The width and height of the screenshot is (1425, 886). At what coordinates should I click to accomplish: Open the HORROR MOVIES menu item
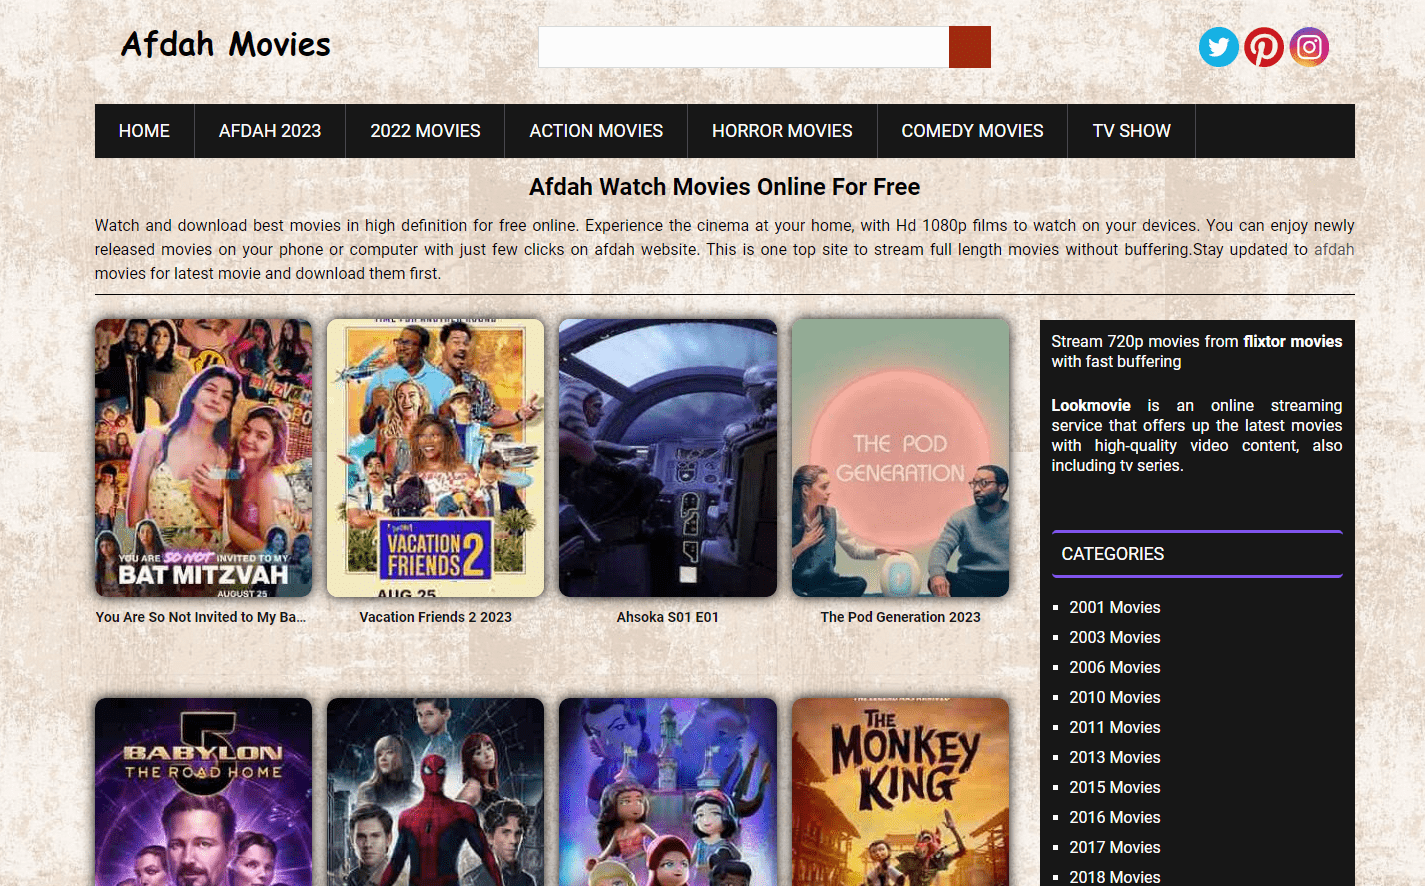coord(782,131)
